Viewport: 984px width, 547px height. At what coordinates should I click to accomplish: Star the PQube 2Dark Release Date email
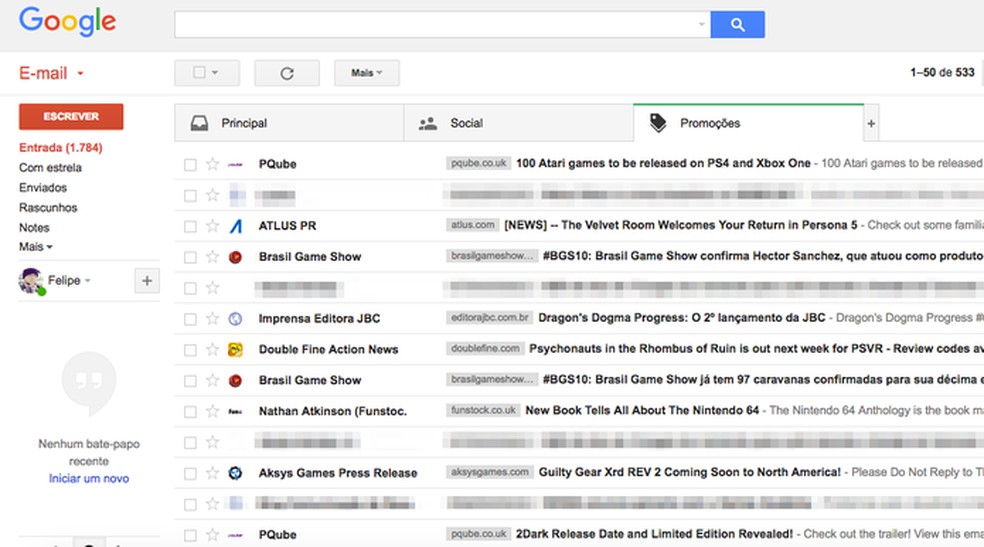pyautogui.click(x=213, y=535)
